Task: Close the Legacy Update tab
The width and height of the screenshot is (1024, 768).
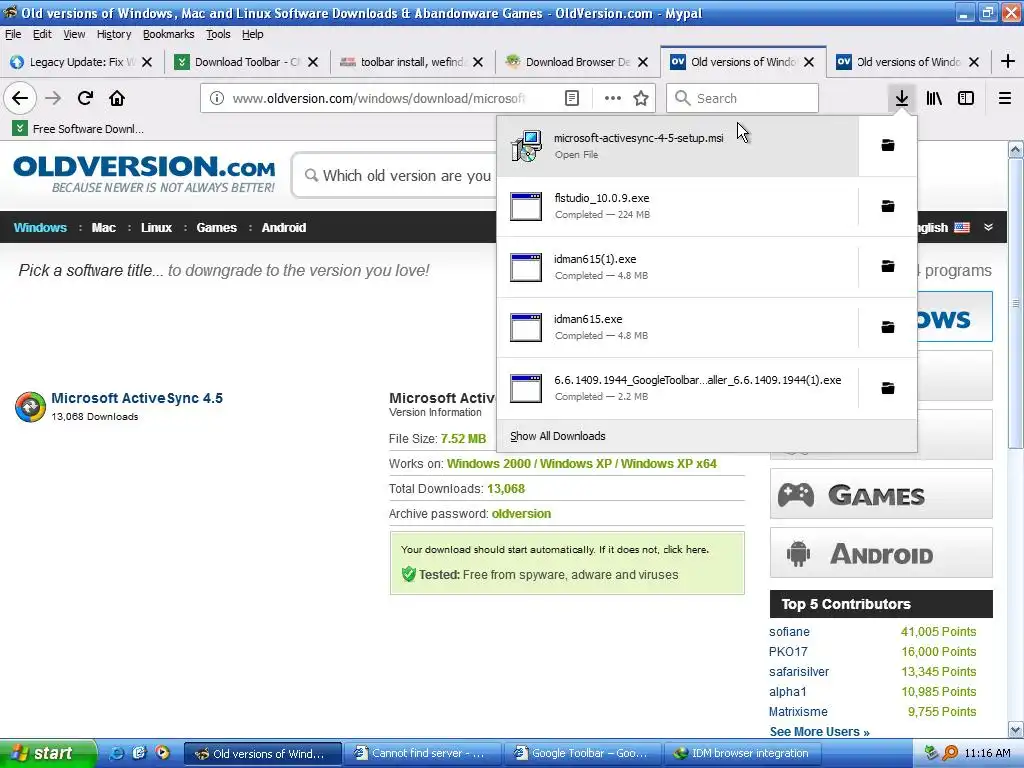Action: pyautogui.click(x=147, y=62)
